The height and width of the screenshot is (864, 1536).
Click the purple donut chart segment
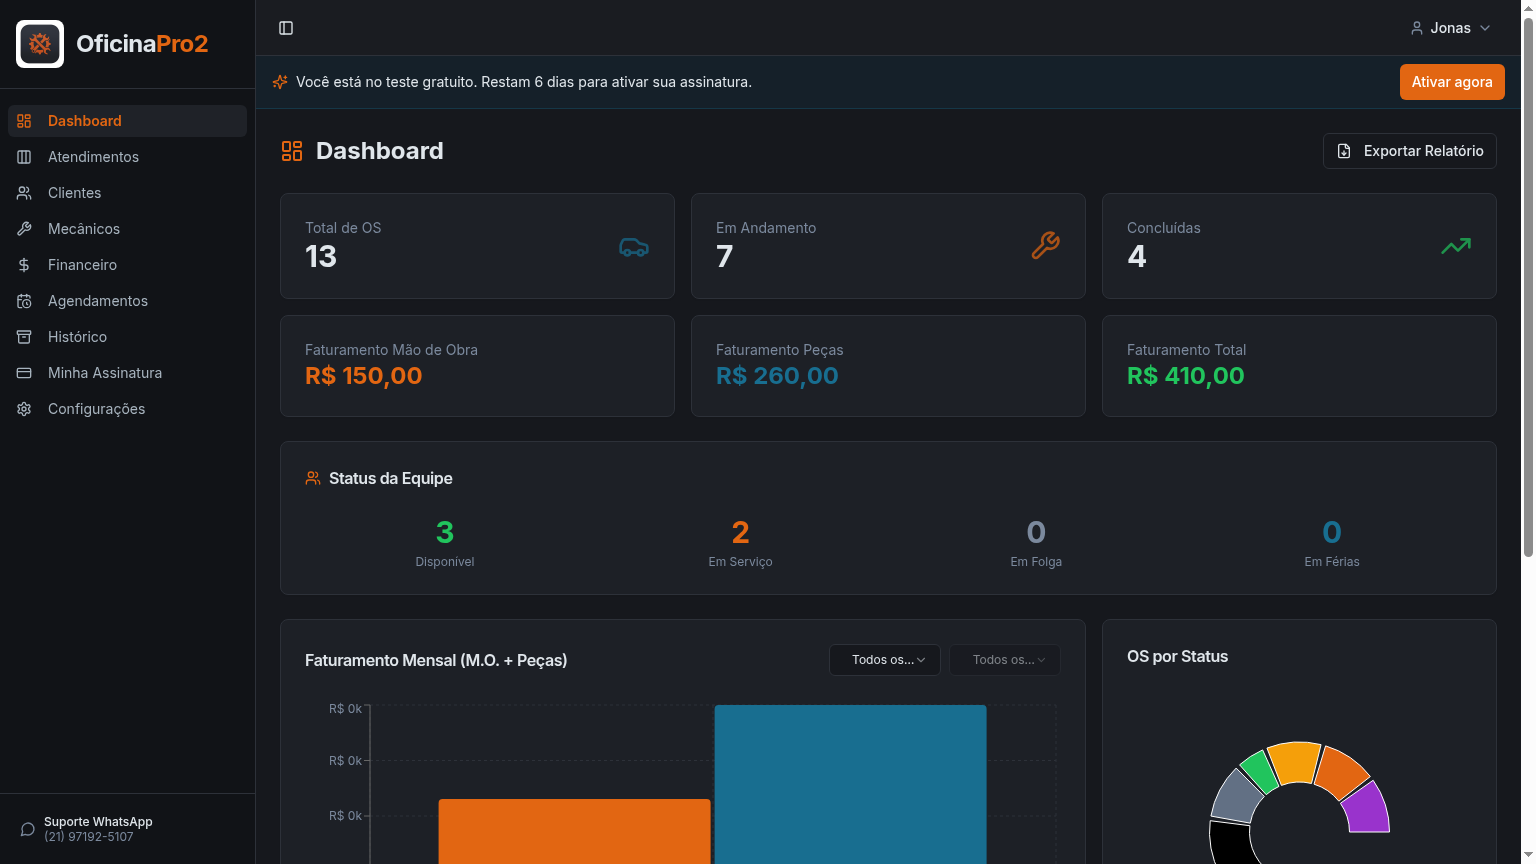pyautogui.click(x=1368, y=808)
